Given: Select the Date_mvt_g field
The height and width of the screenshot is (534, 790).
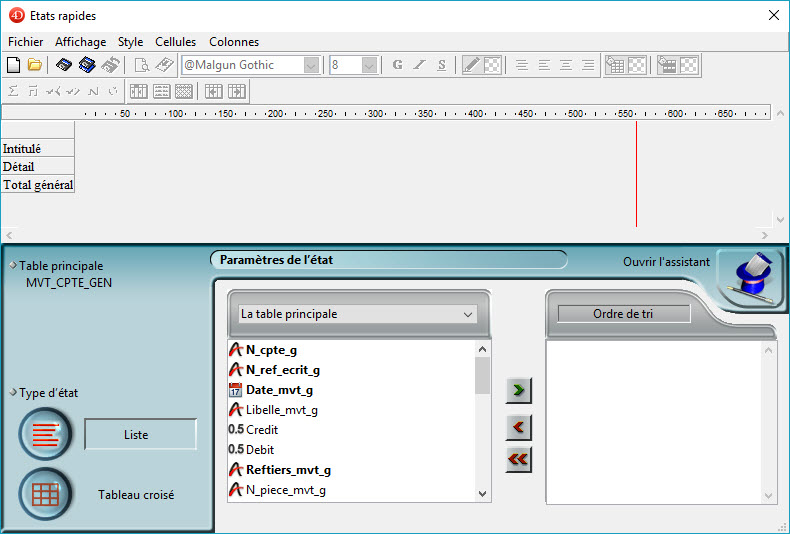Looking at the screenshot, I should pyautogui.click(x=277, y=390).
